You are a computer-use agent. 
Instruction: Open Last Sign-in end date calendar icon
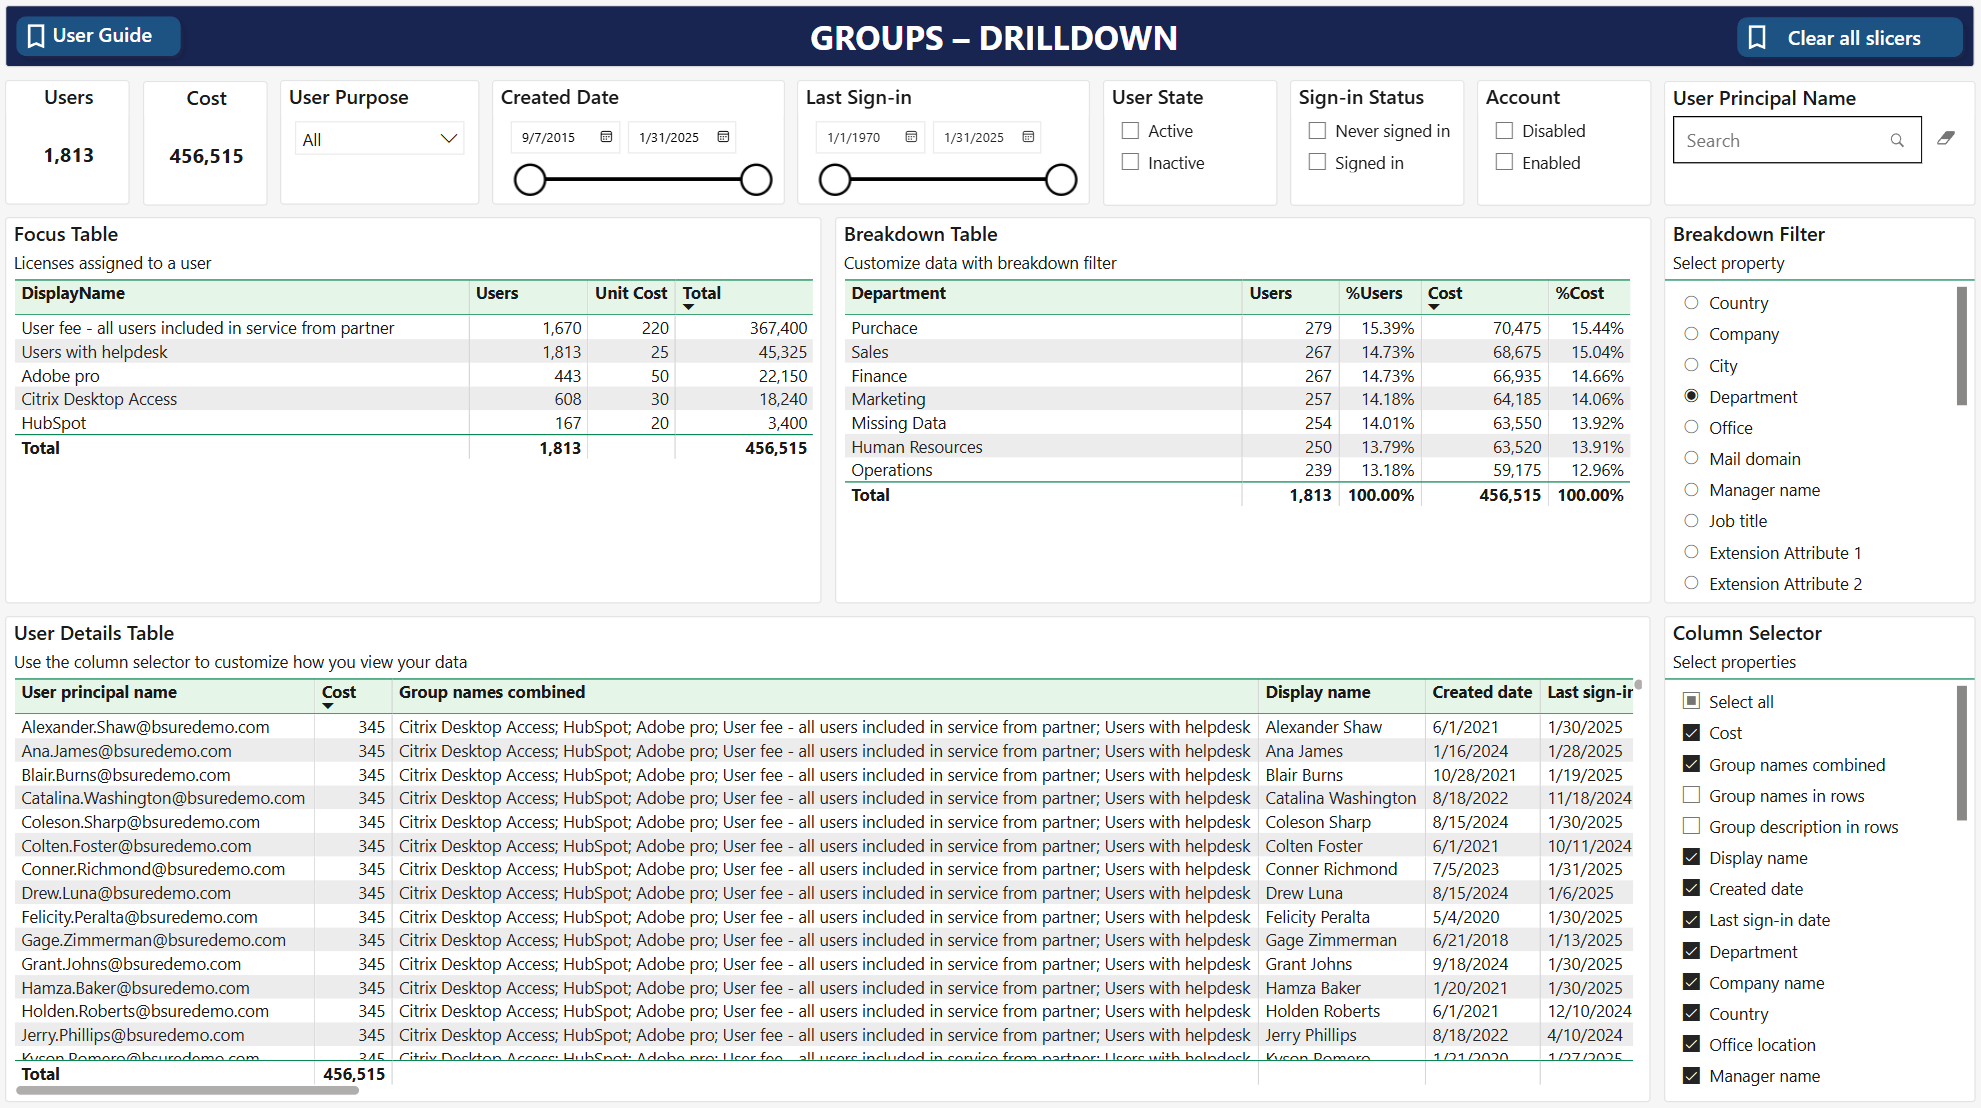pos(1028,137)
